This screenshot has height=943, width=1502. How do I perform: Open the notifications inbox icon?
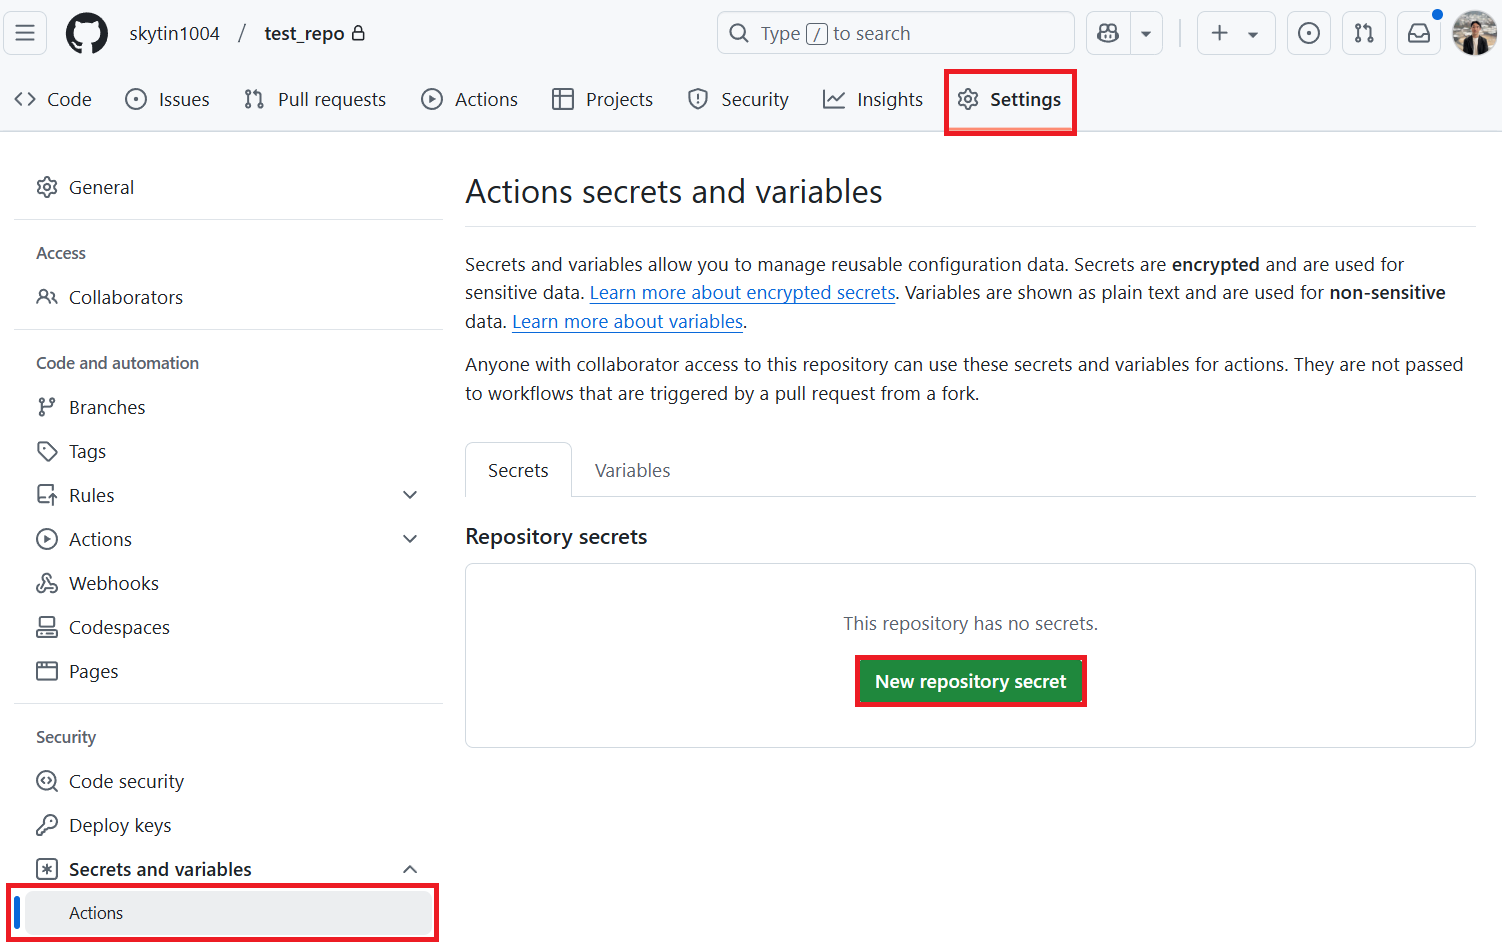coord(1419,33)
